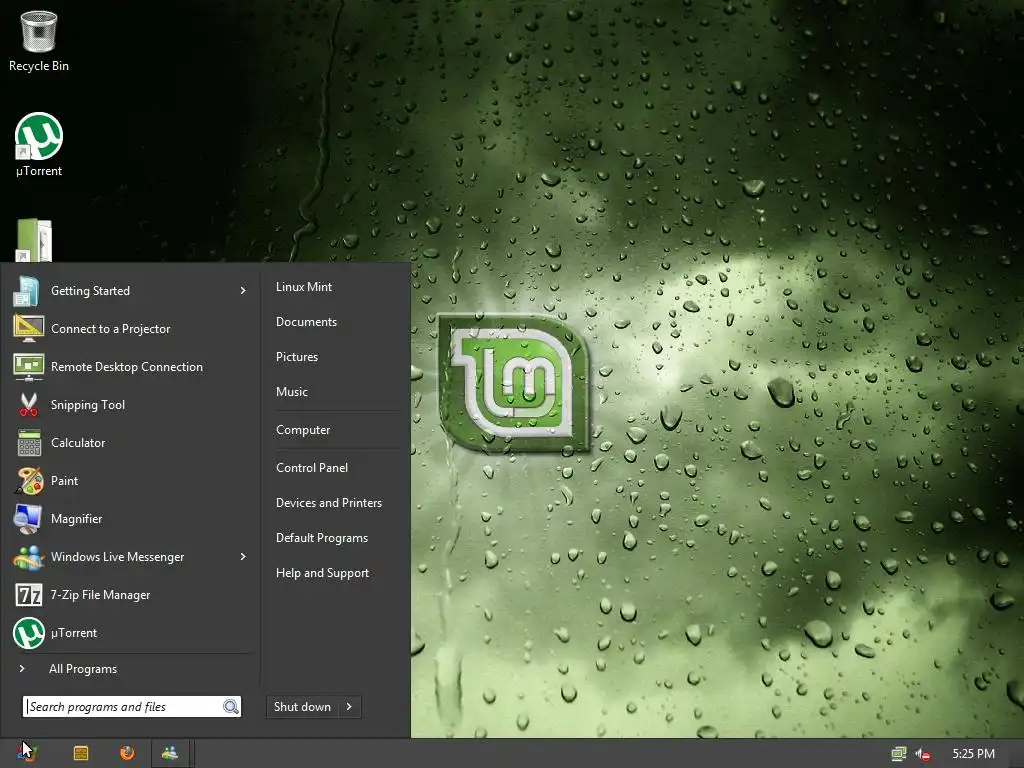Screen dimensions: 1024x768
Task: Click the Getting Started icon in the Start menu
Action: [28, 291]
